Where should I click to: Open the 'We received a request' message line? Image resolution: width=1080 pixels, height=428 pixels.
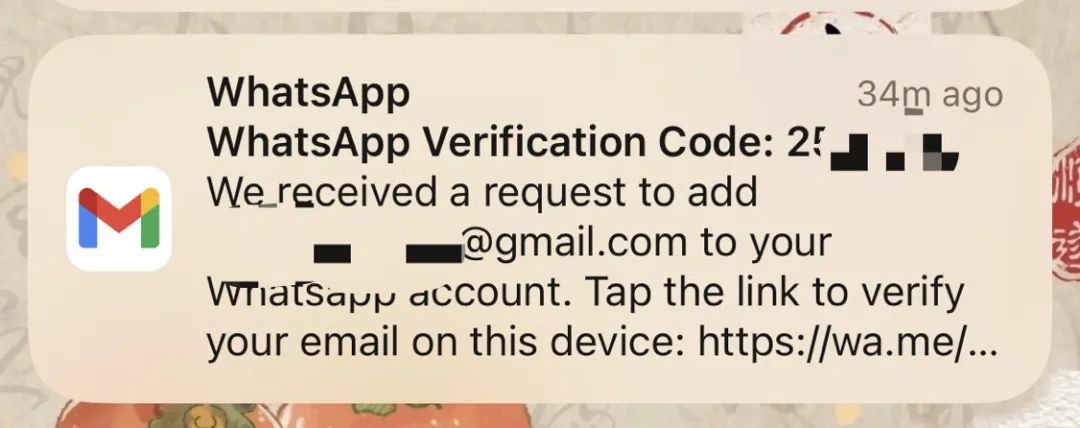[x=482, y=193]
